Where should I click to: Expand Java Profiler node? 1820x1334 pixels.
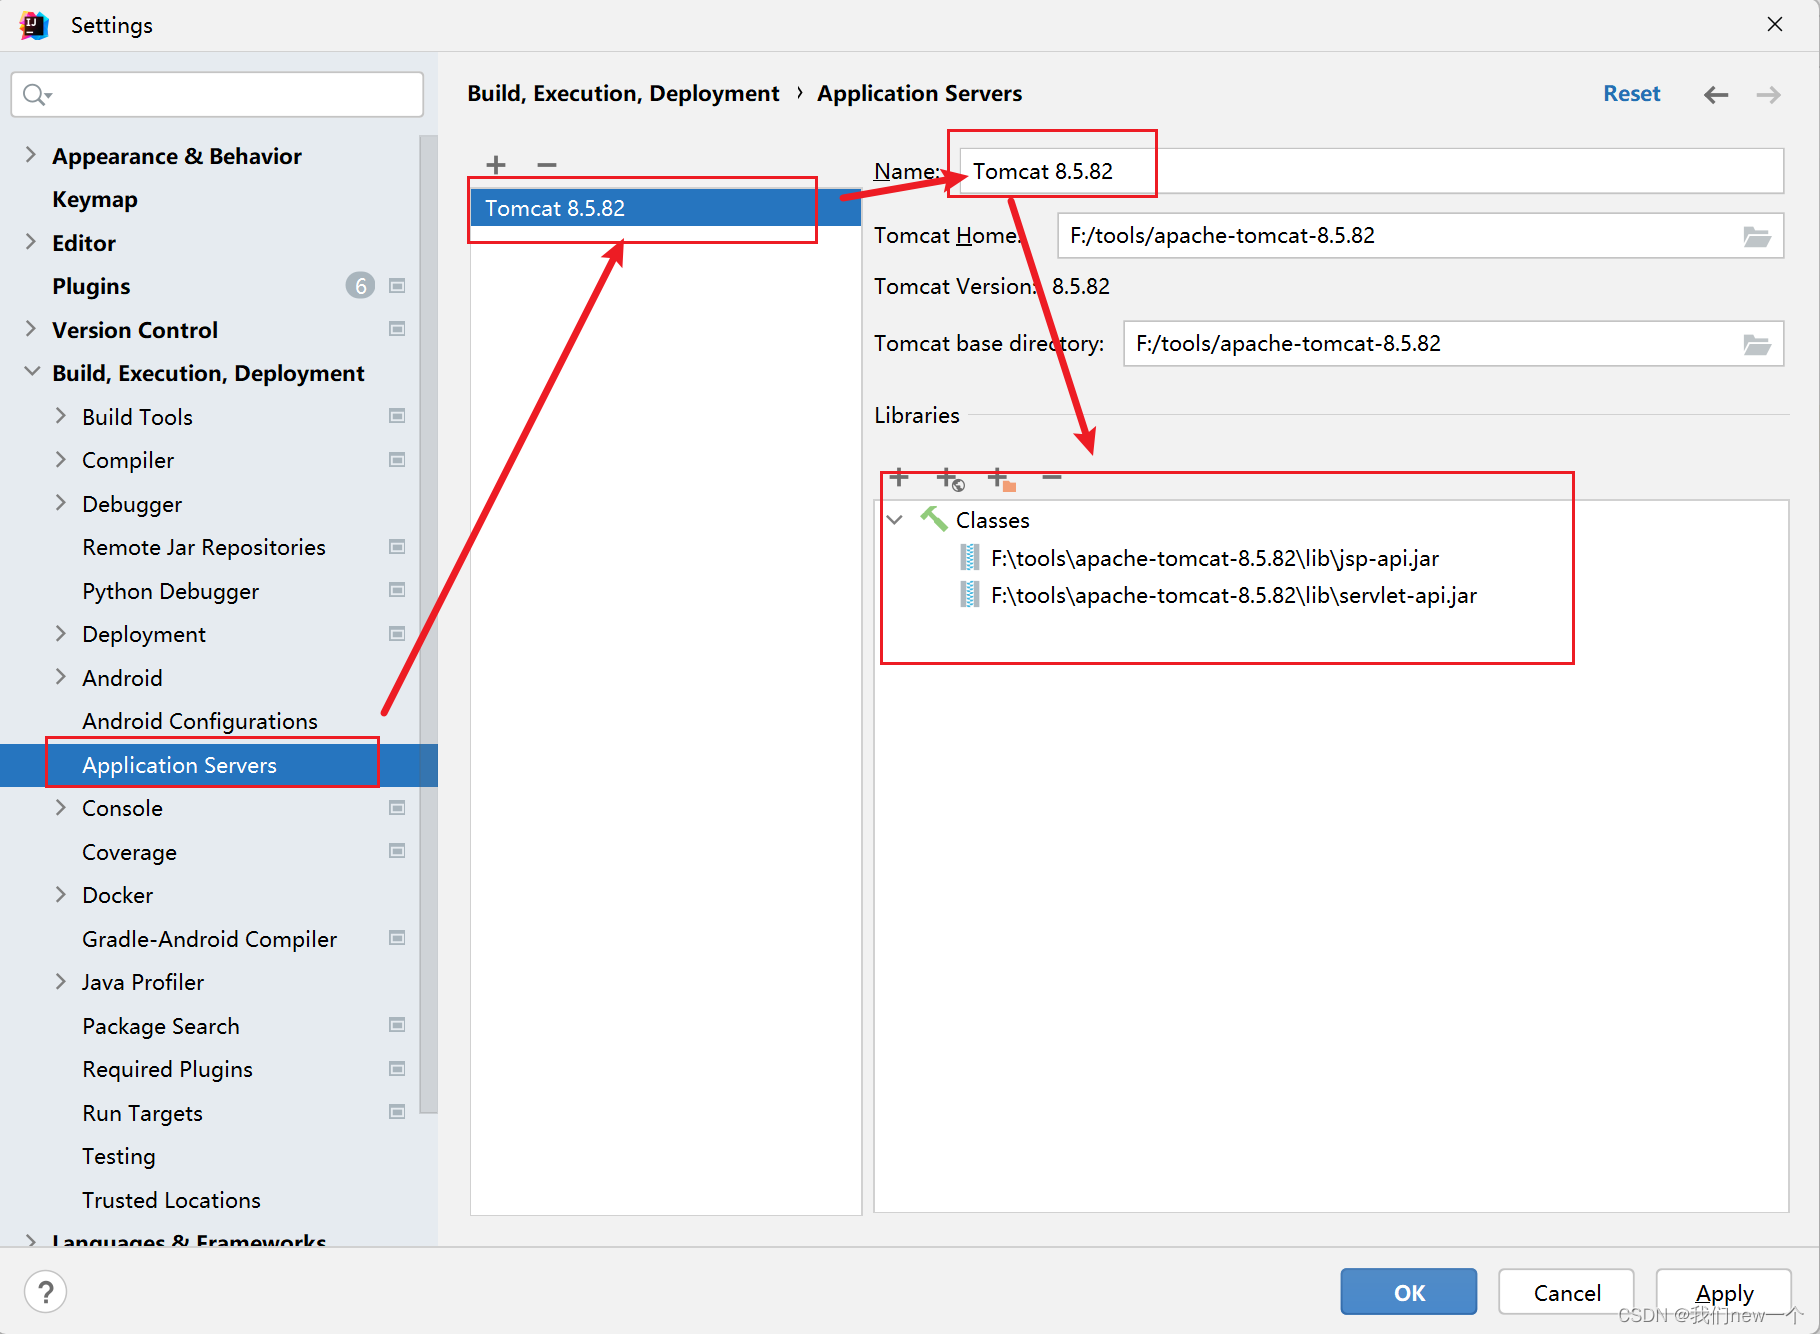pyautogui.click(x=61, y=981)
